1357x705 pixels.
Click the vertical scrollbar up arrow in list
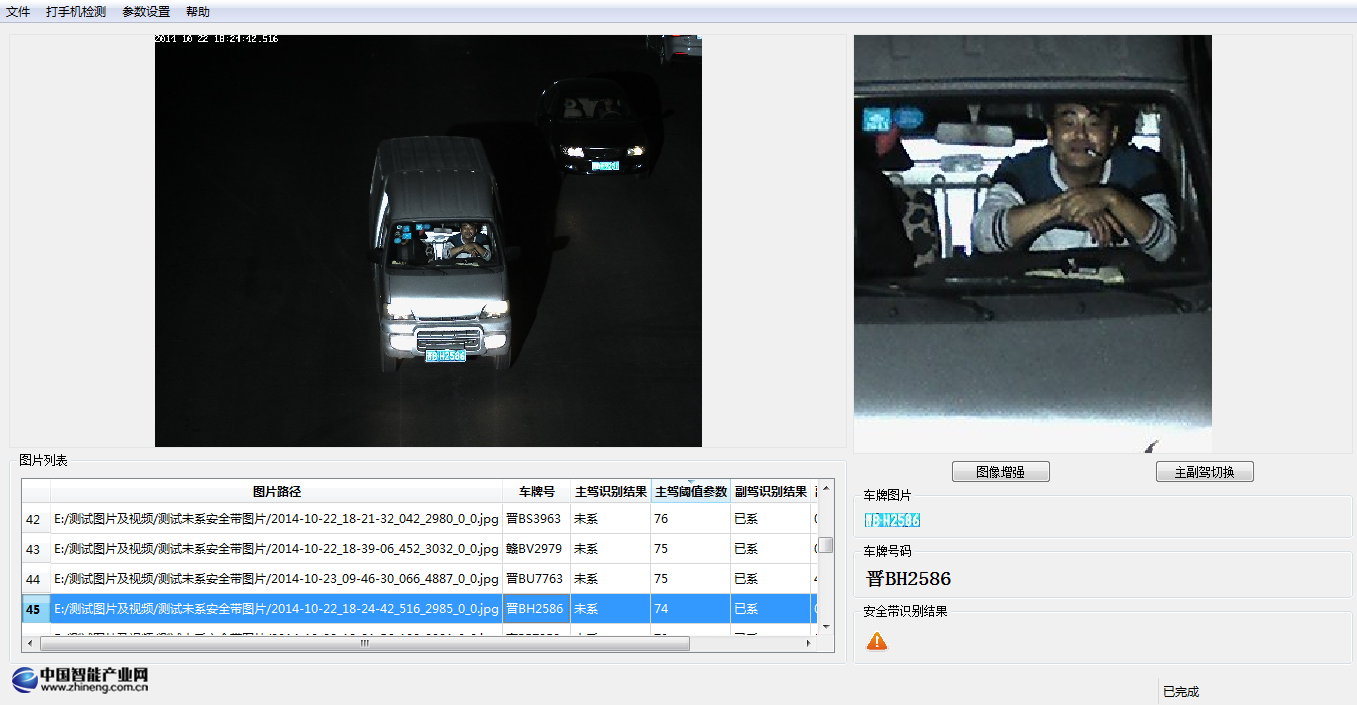coord(826,488)
